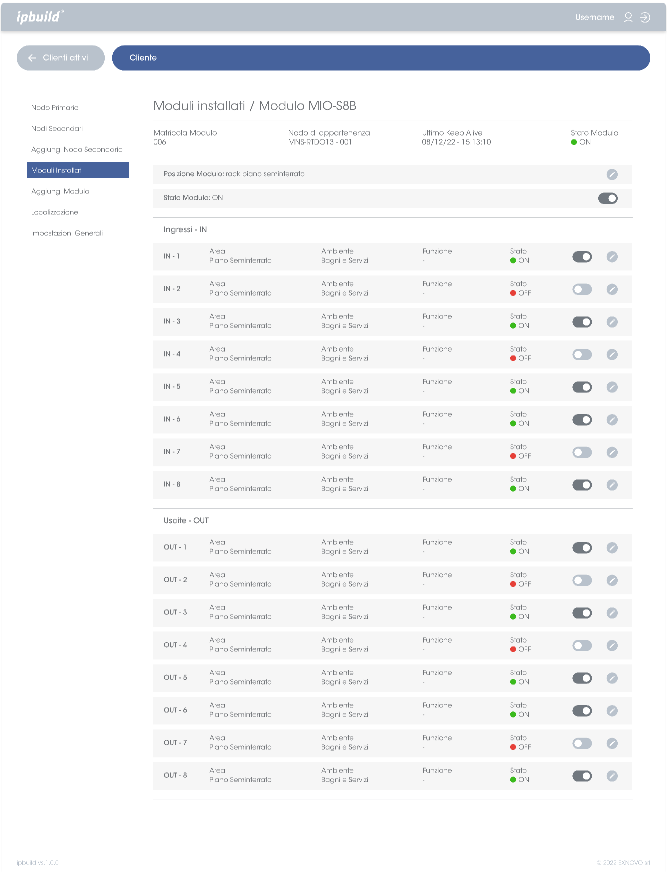Click the user profile icon in header
667x876 pixels.
tap(627, 17)
